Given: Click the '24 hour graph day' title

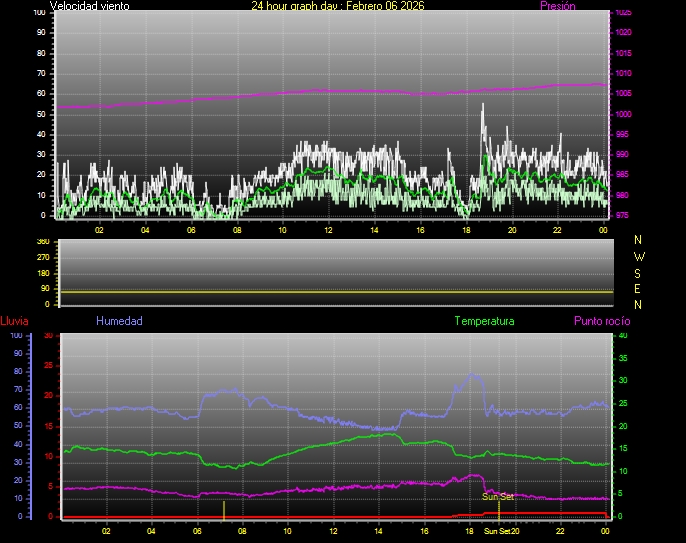Looking at the screenshot, I should click(339, 6).
